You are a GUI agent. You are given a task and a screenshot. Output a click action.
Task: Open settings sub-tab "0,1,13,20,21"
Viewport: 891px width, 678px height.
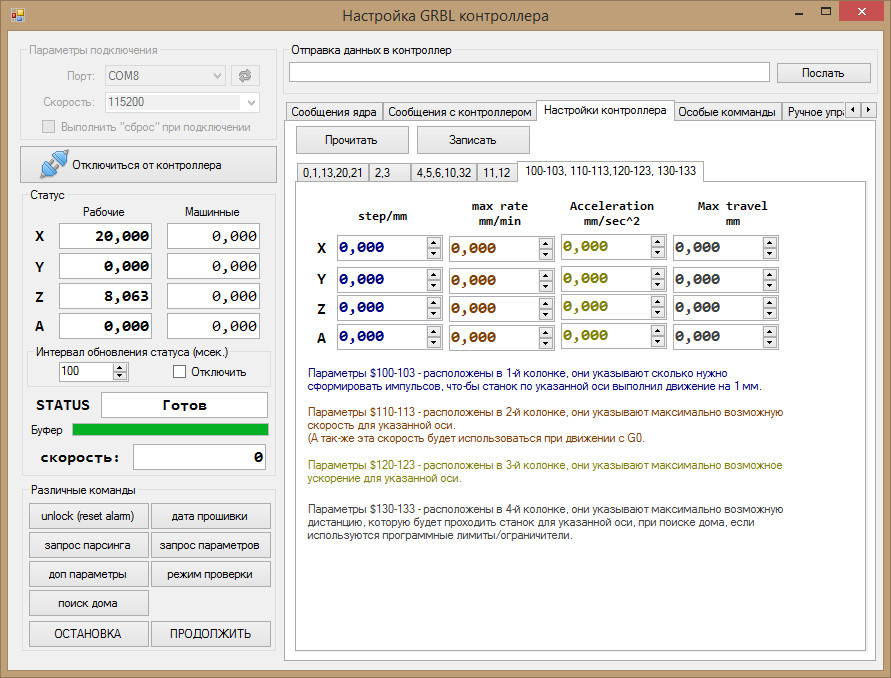(332, 173)
